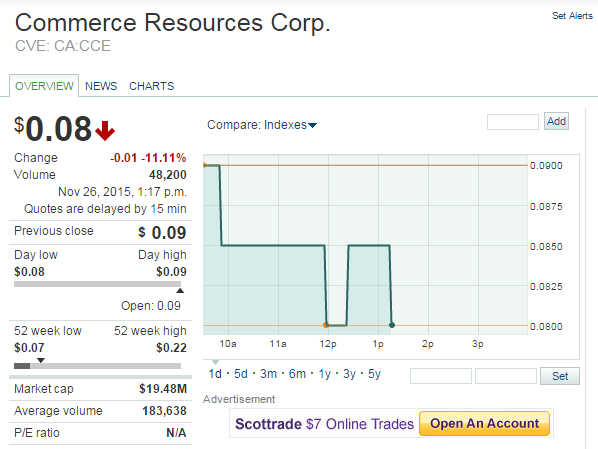
Task: Switch chart to 5y timeframe
Action: [375, 374]
